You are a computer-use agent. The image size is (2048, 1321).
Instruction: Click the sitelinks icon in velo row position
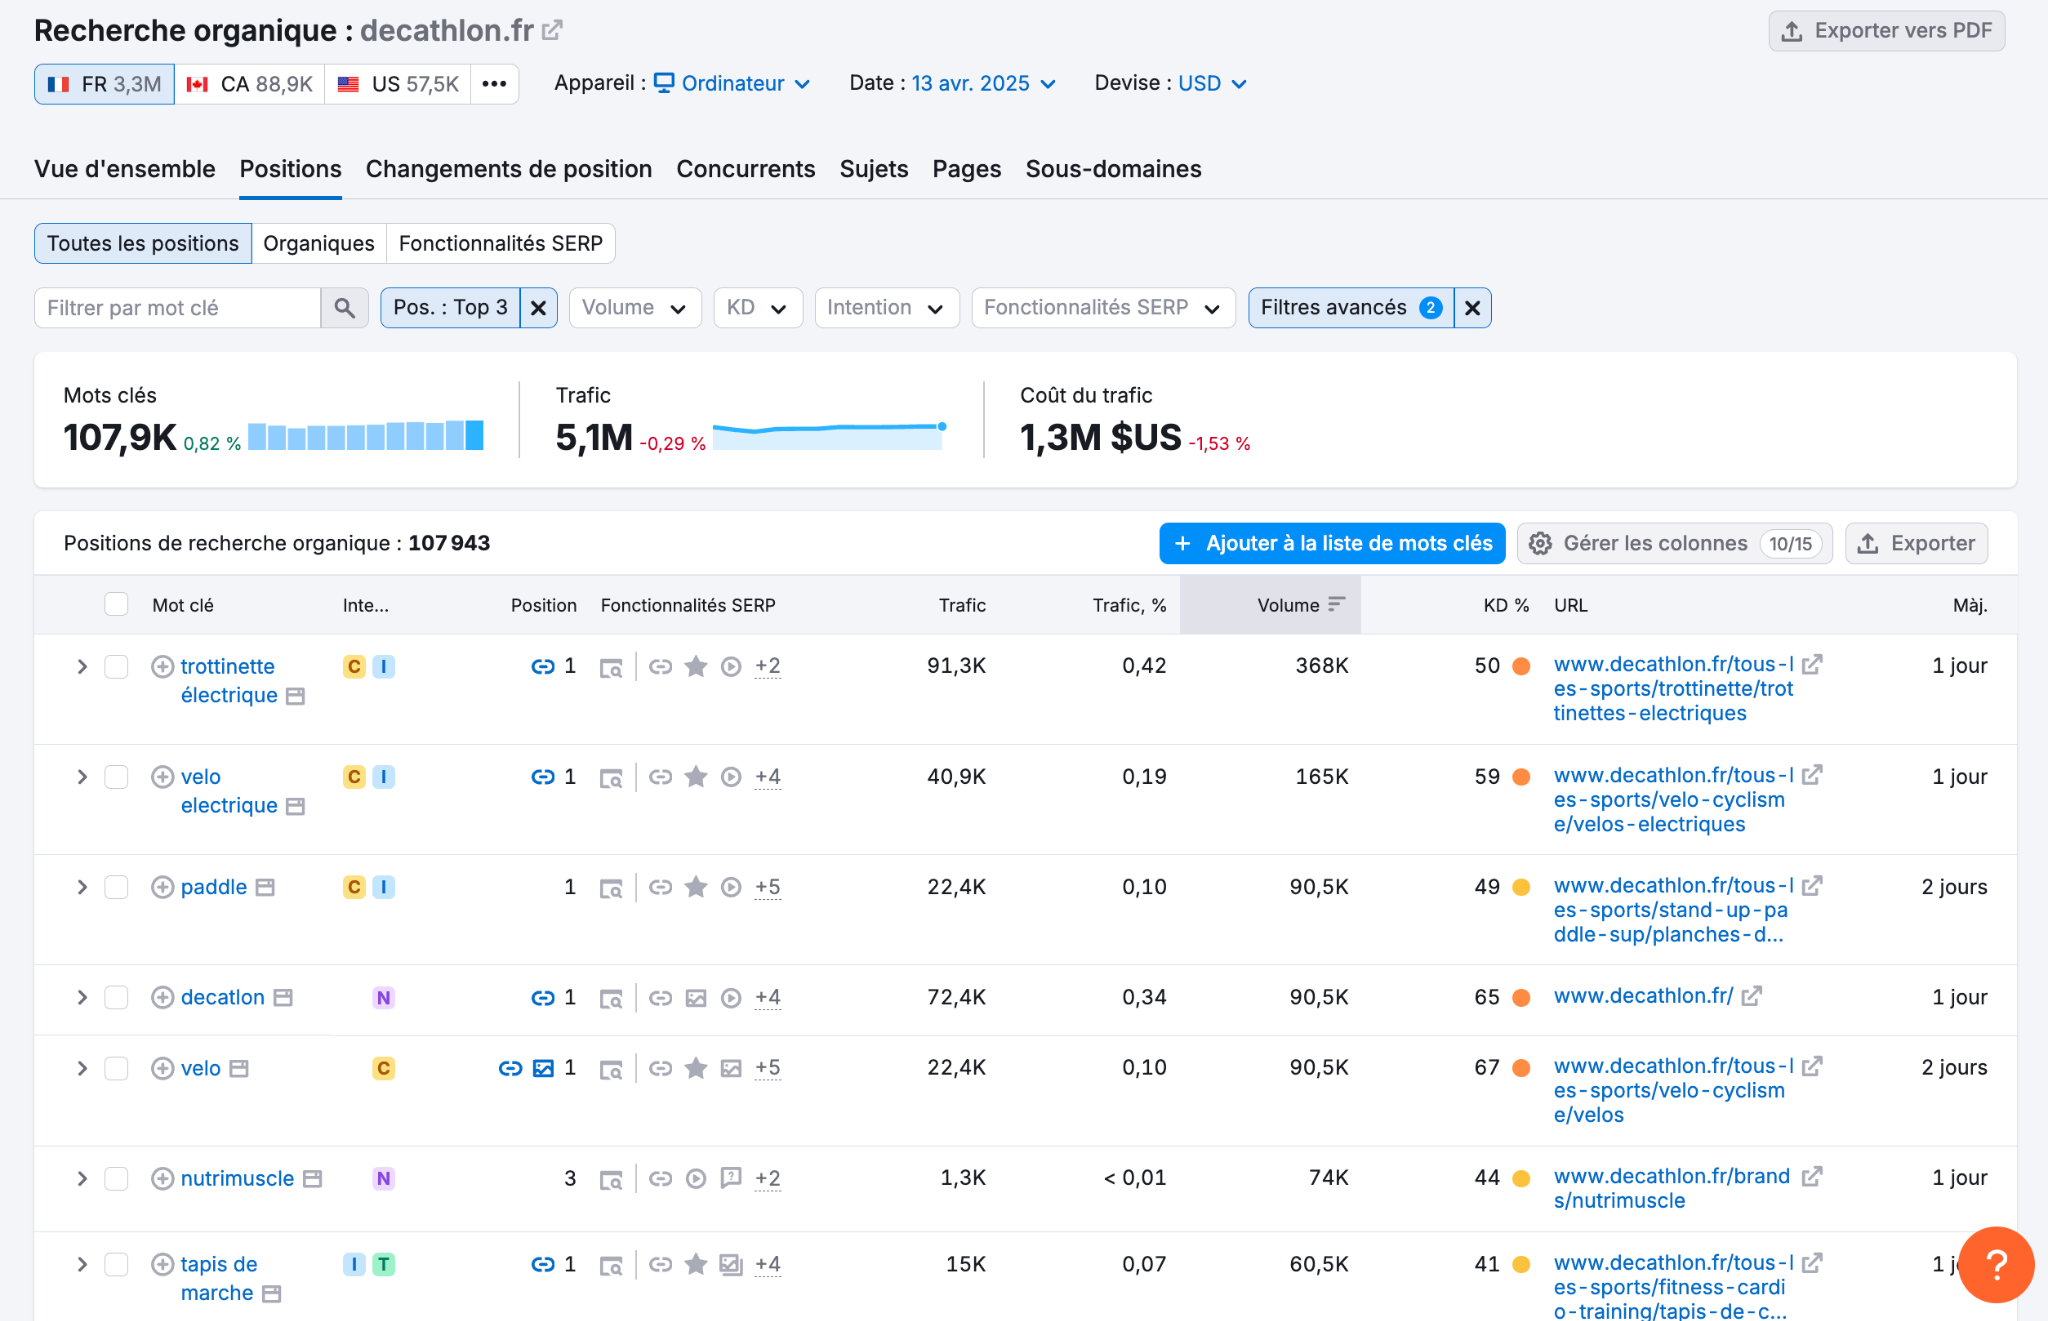click(510, 1068)
